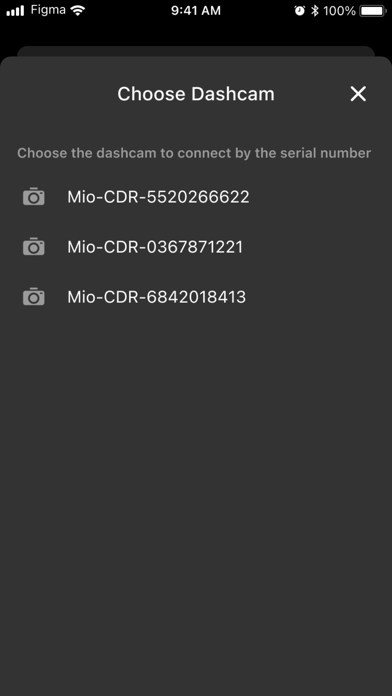The height and width of the screenshot is (696, 392).
Task: Tap the battery indicator icon
Action: click(374, 11)
